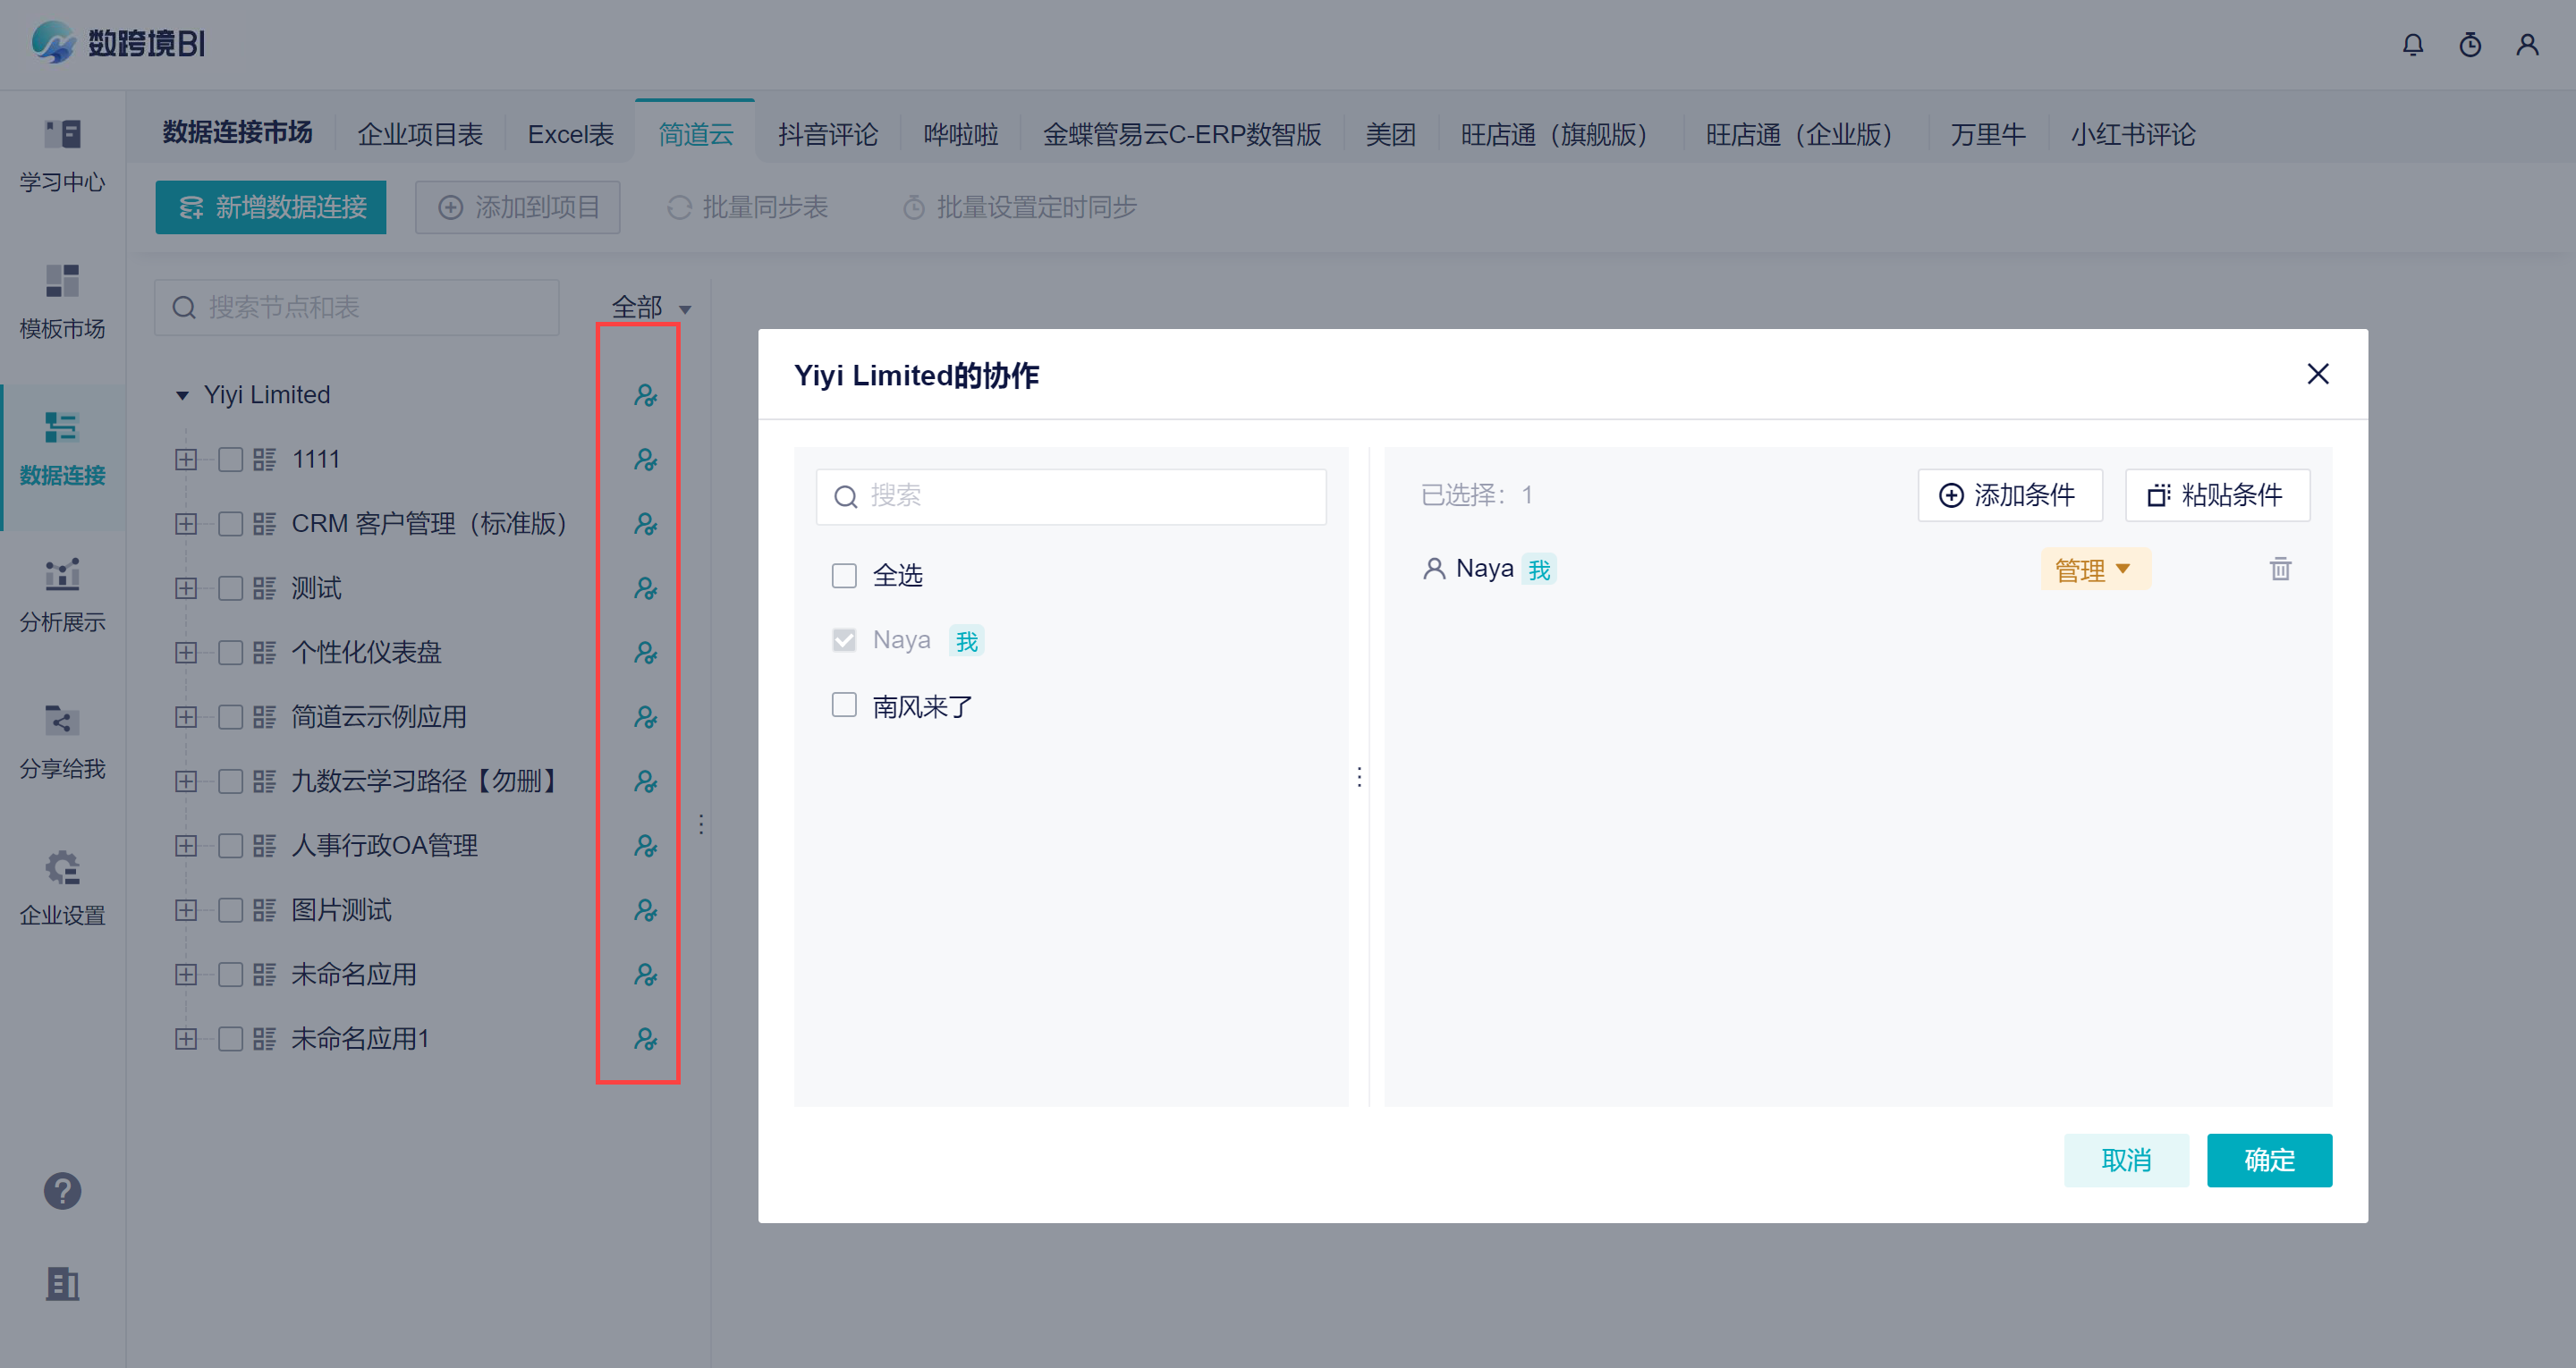Open collaboration icon for CRM 客户管理
This screenshot has height=1368, width=2576.
coord(645,524)
